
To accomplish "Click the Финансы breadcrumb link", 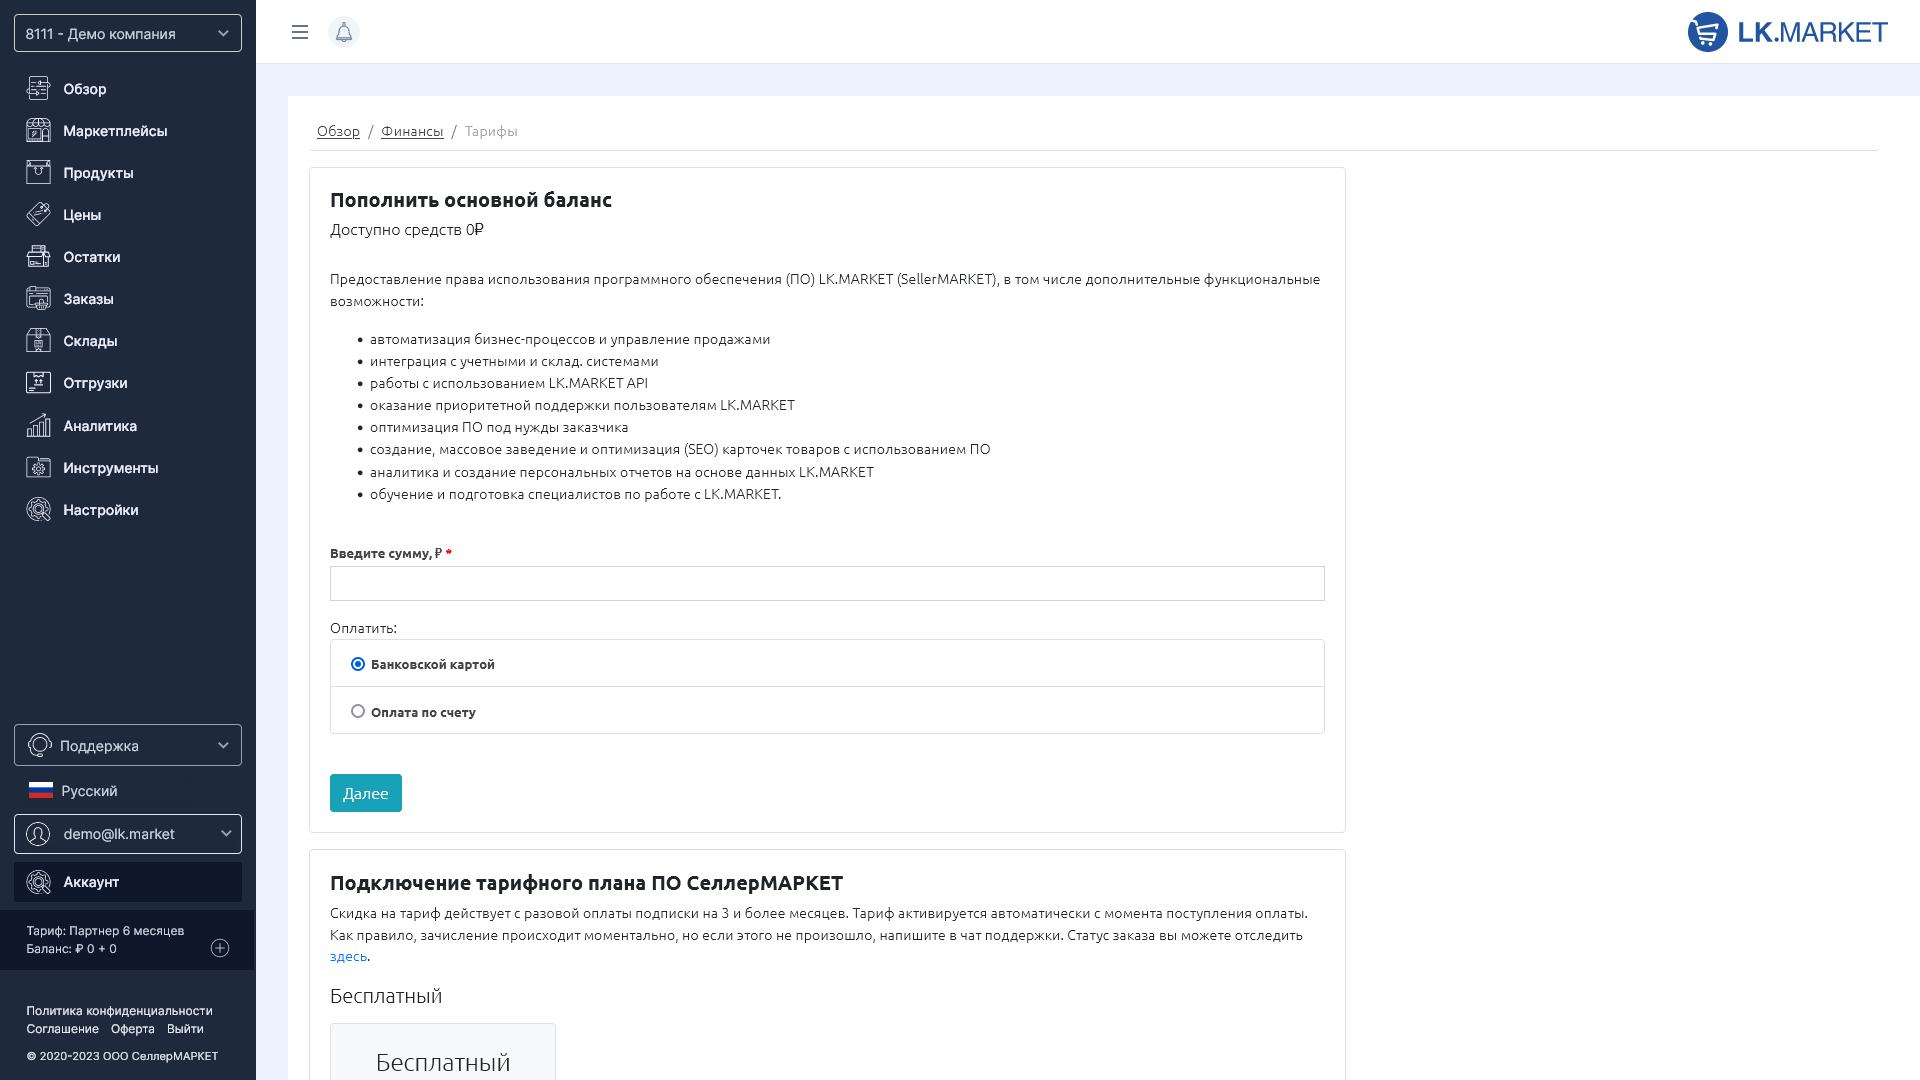I will [x=412, y=131].
